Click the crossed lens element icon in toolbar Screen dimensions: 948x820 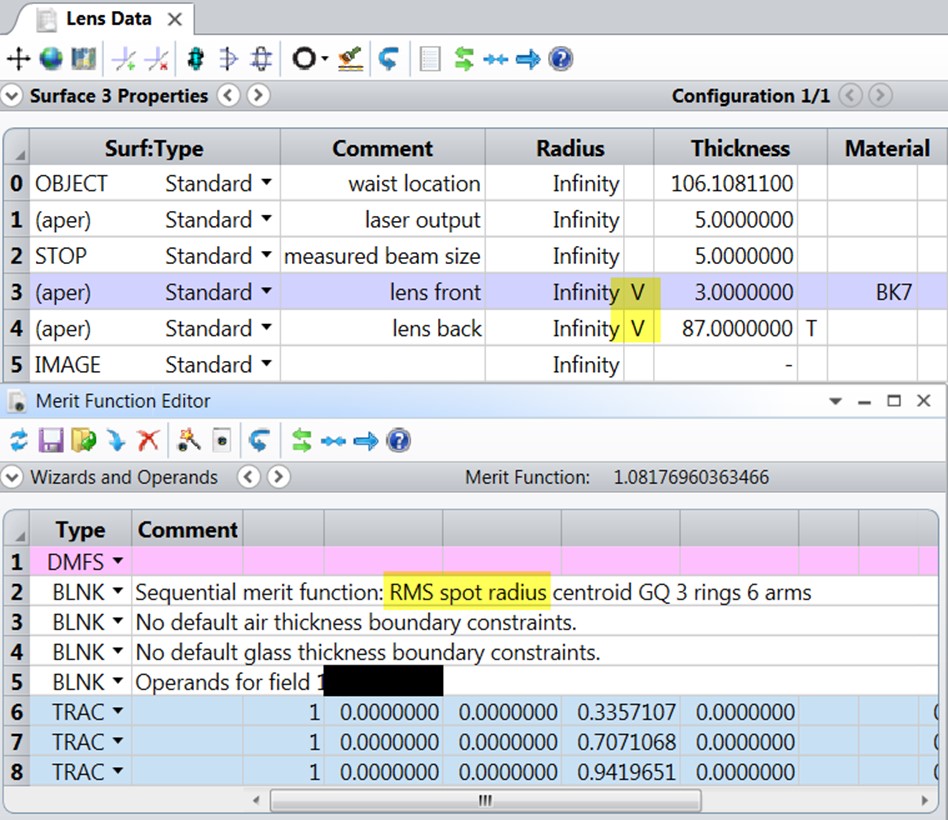click(261, 59)
